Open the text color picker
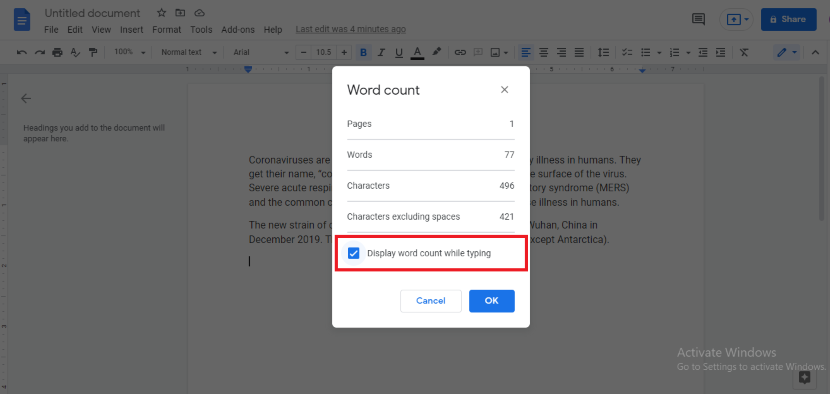Image resolution: width=830 pixels, height=394 pixels. 417,52
